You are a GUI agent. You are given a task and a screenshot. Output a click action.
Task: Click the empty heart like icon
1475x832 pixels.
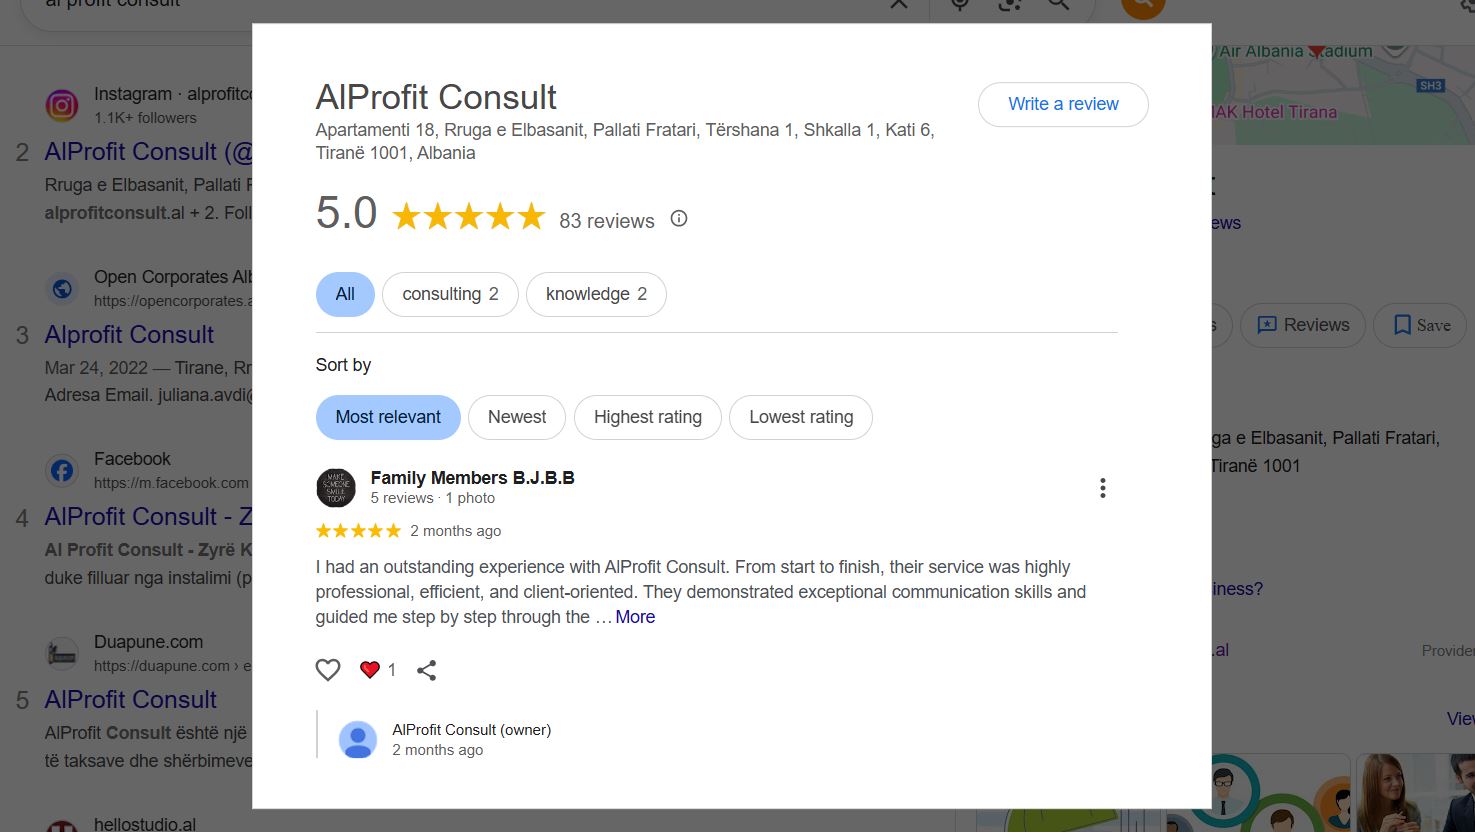click(x=328, y=670)
